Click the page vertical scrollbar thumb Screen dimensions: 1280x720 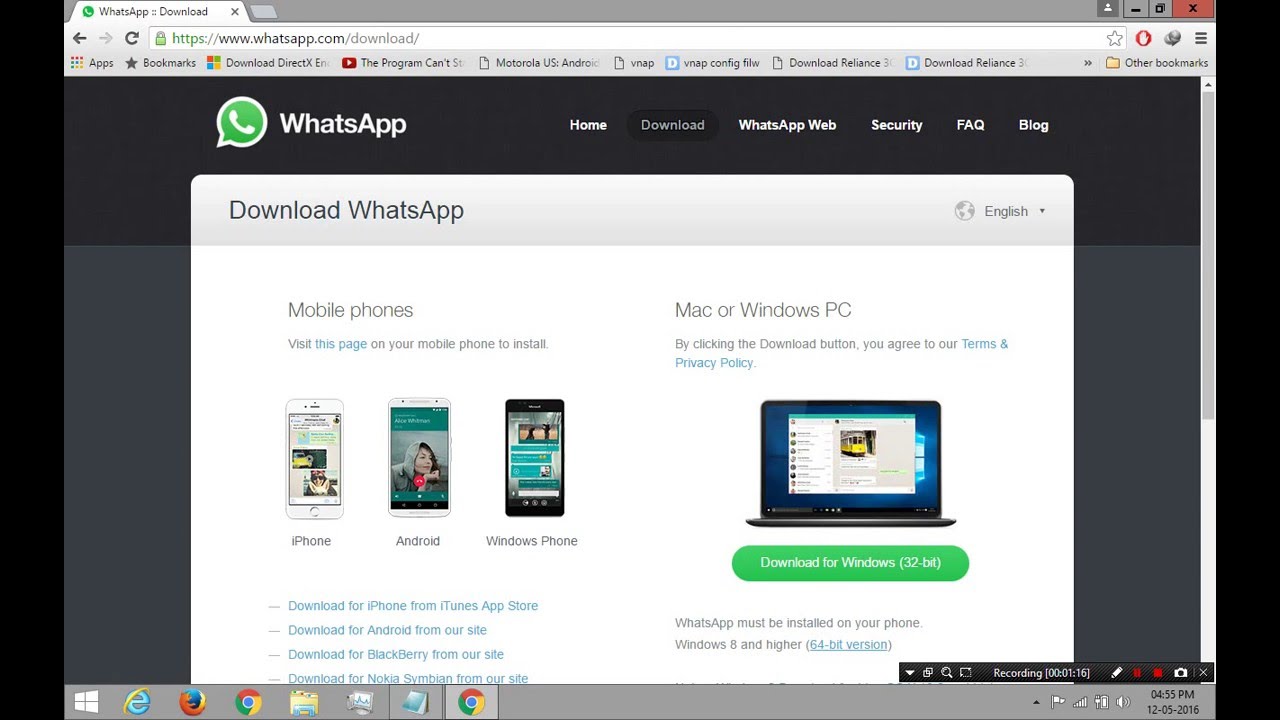[1208, 257]
